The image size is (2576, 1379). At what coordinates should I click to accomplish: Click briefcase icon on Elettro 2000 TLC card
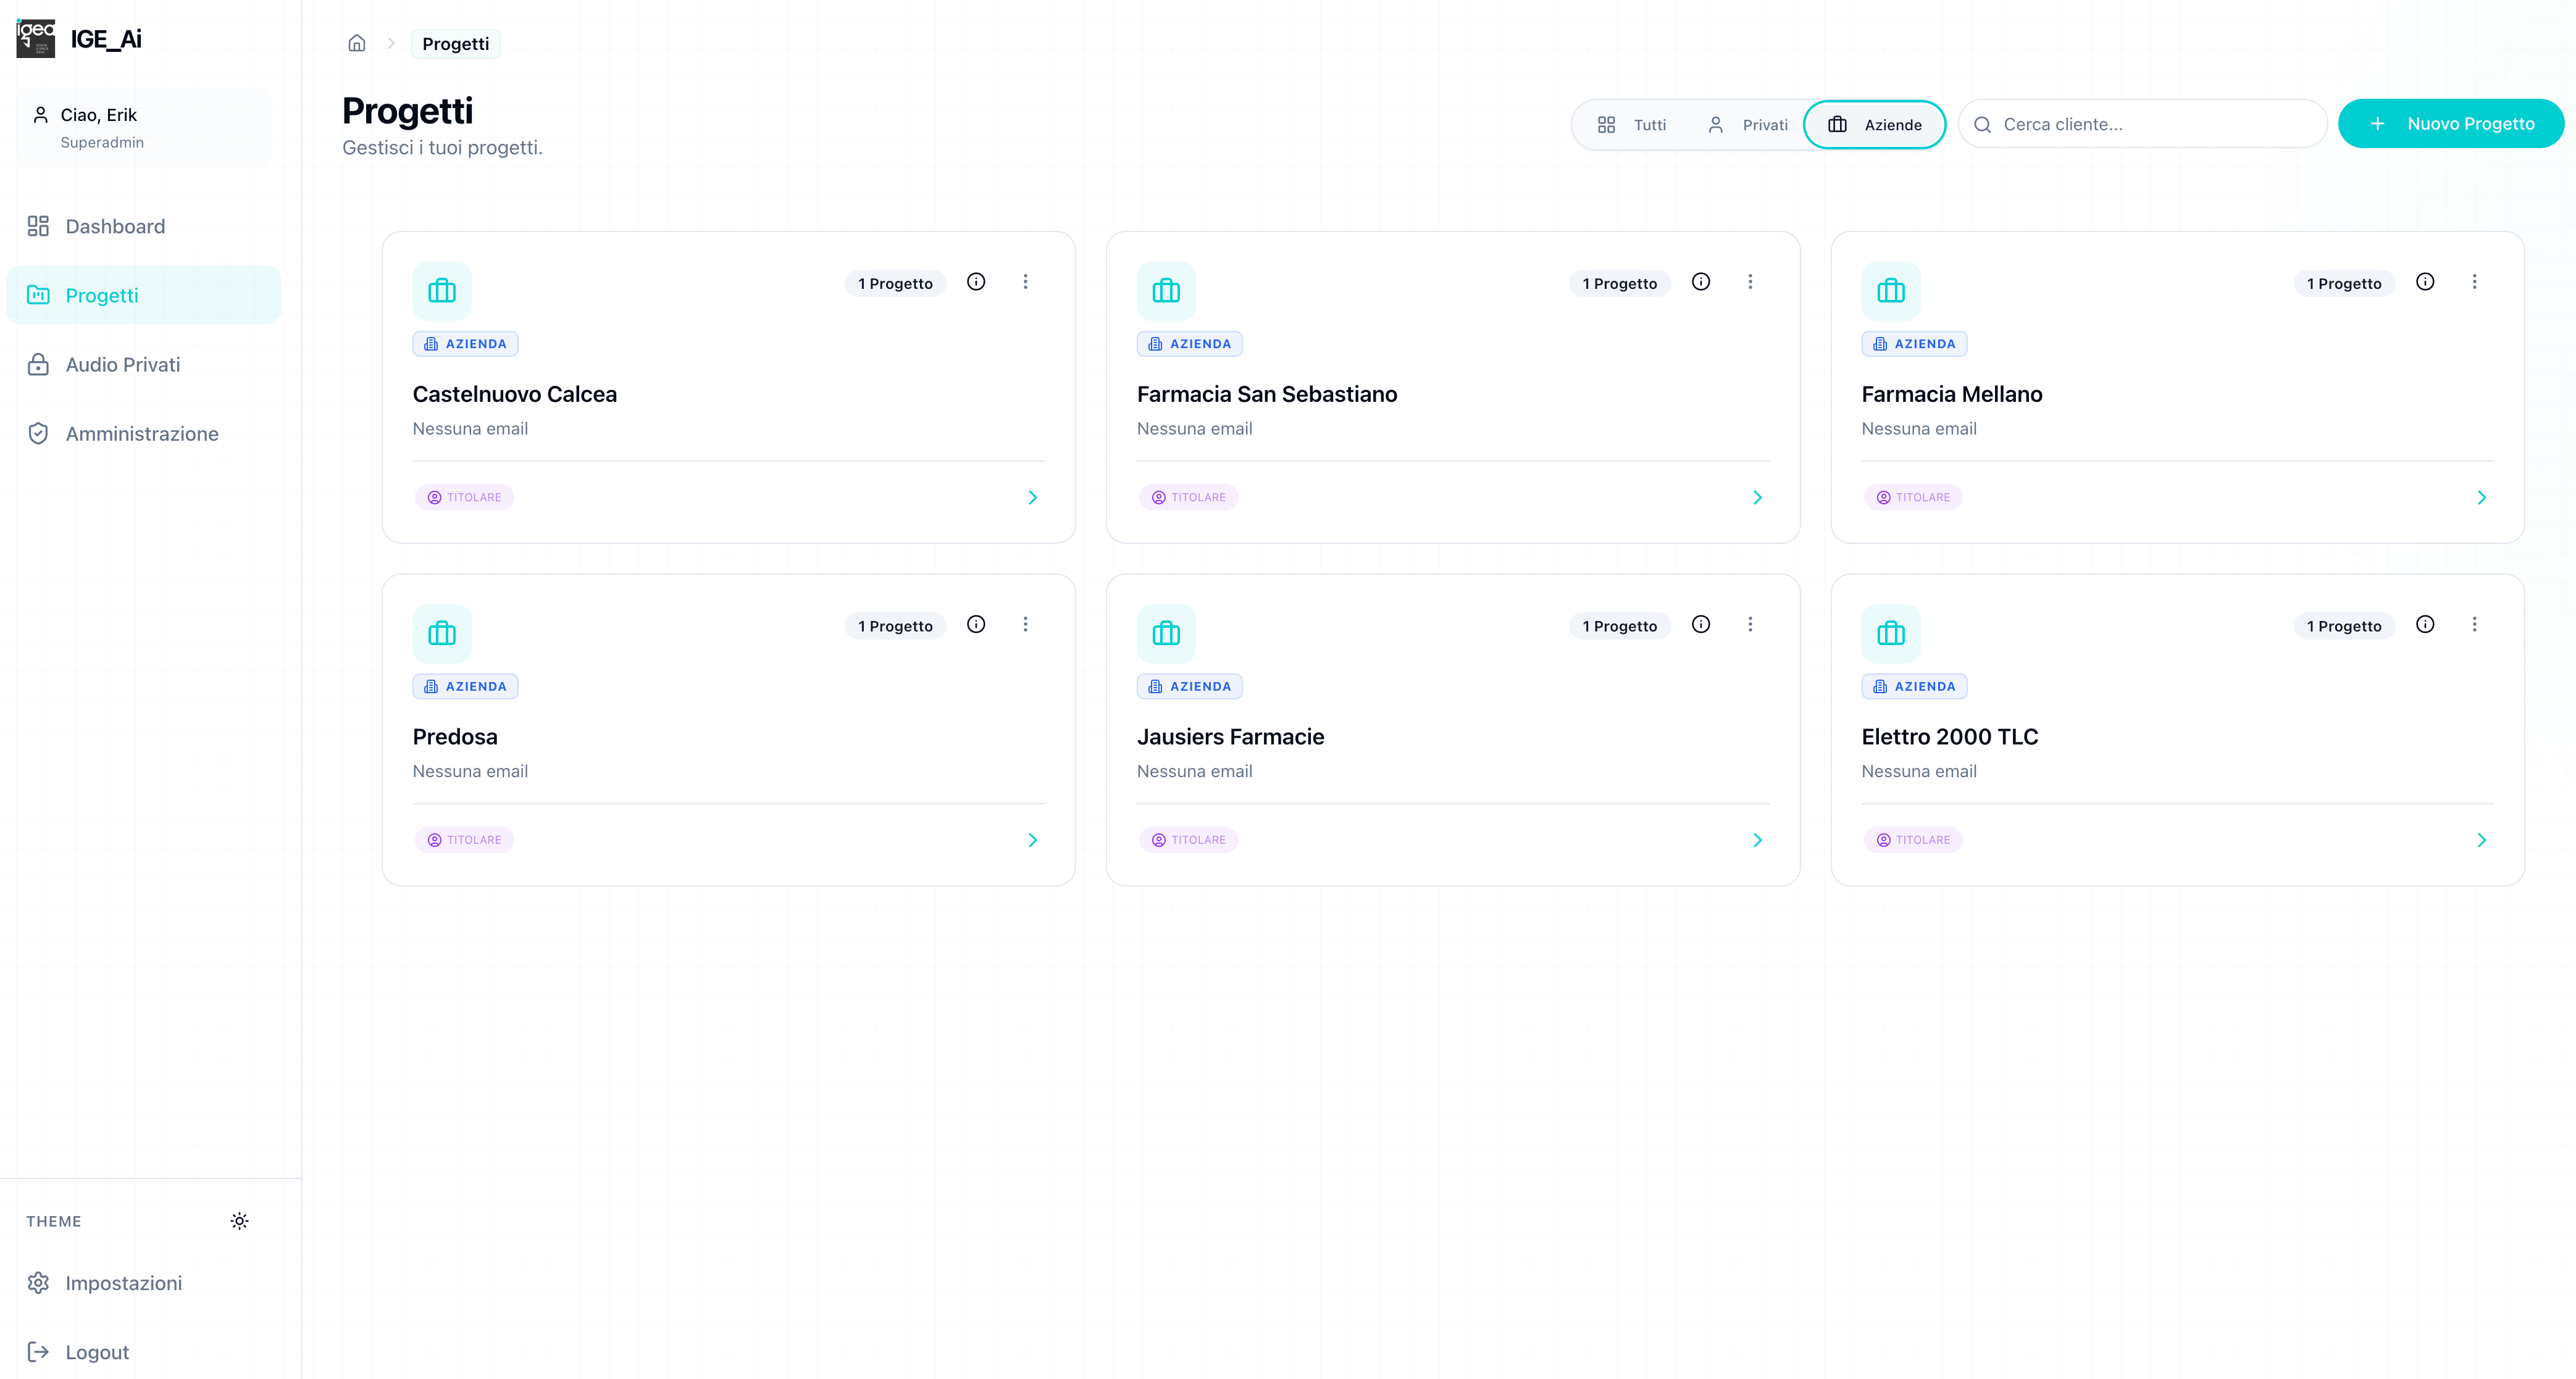pos(1891,633)
